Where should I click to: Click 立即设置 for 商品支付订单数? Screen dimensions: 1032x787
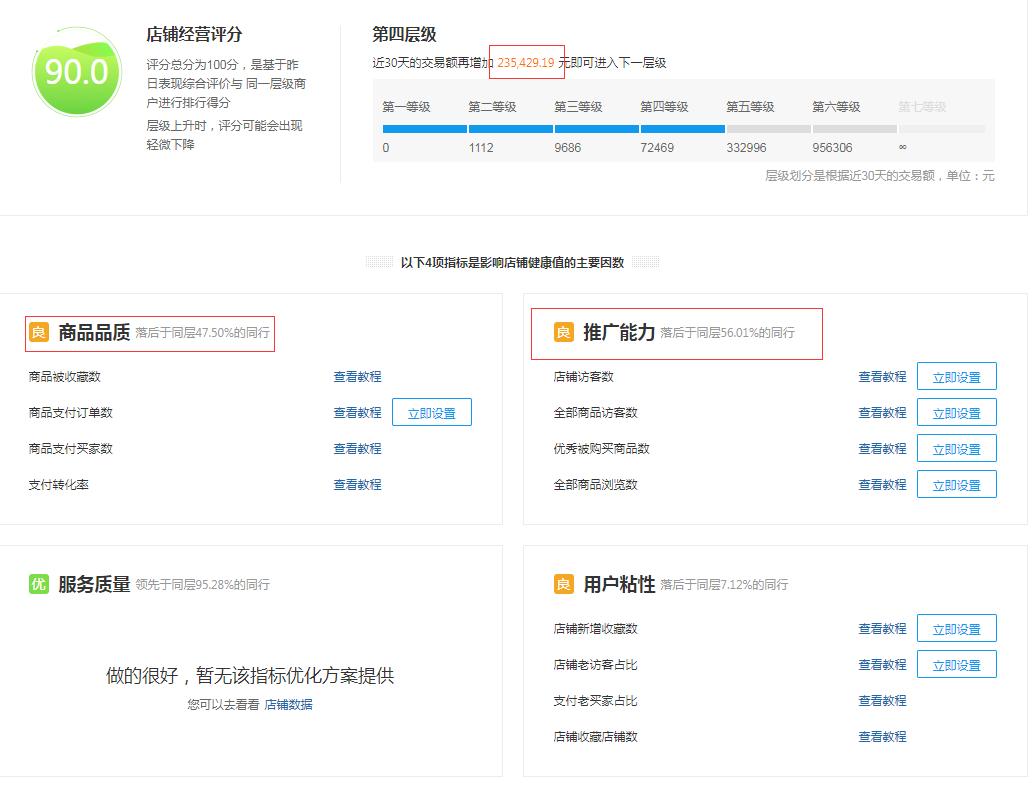431,412
